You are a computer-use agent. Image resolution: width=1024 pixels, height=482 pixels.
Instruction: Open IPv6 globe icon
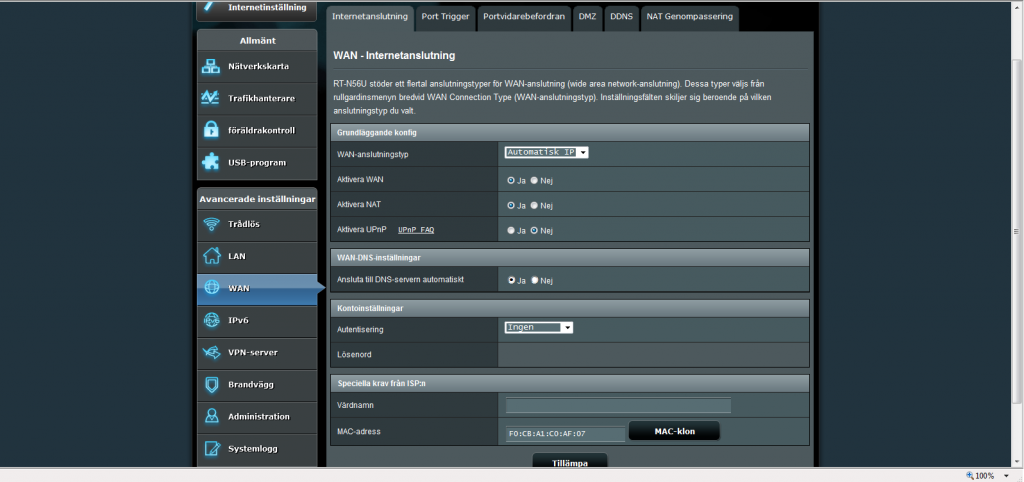(211, 320)
